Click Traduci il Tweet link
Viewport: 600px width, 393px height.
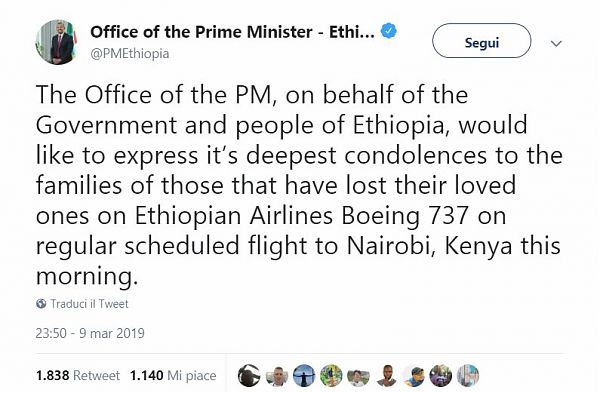pyautogui.click(x=89, y=304)
